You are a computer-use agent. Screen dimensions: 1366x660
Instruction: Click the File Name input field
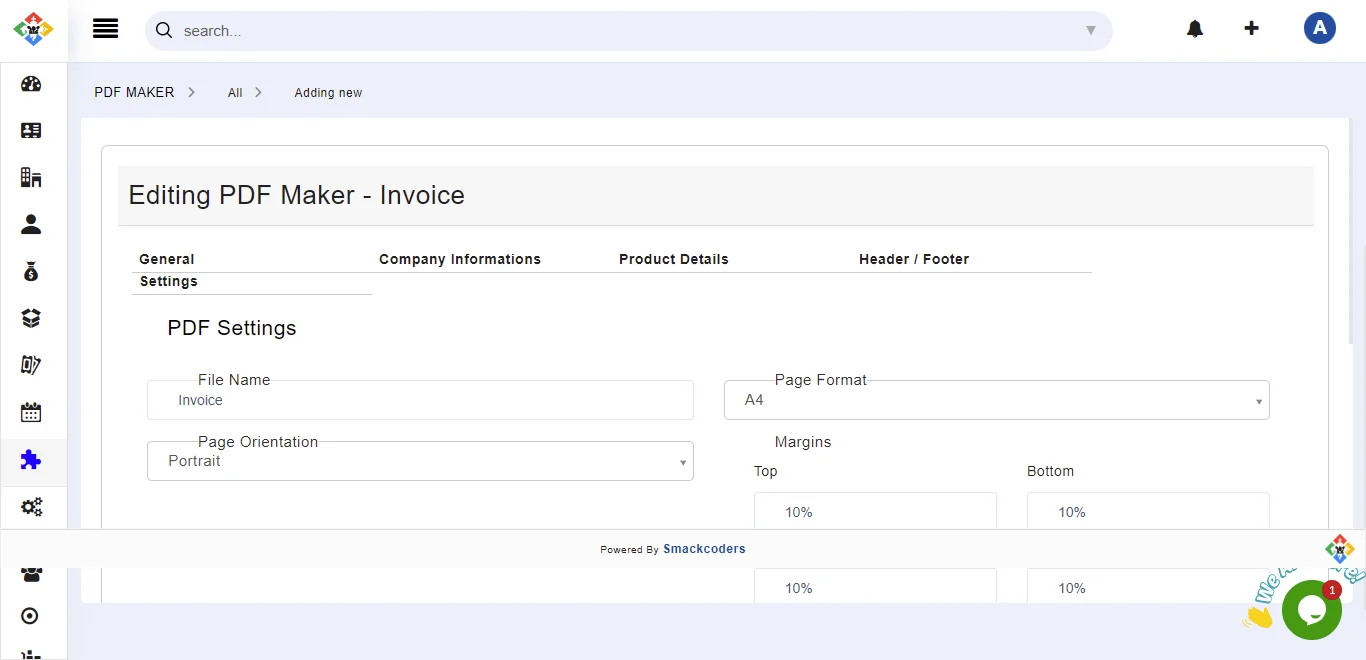tap(420, 400)
